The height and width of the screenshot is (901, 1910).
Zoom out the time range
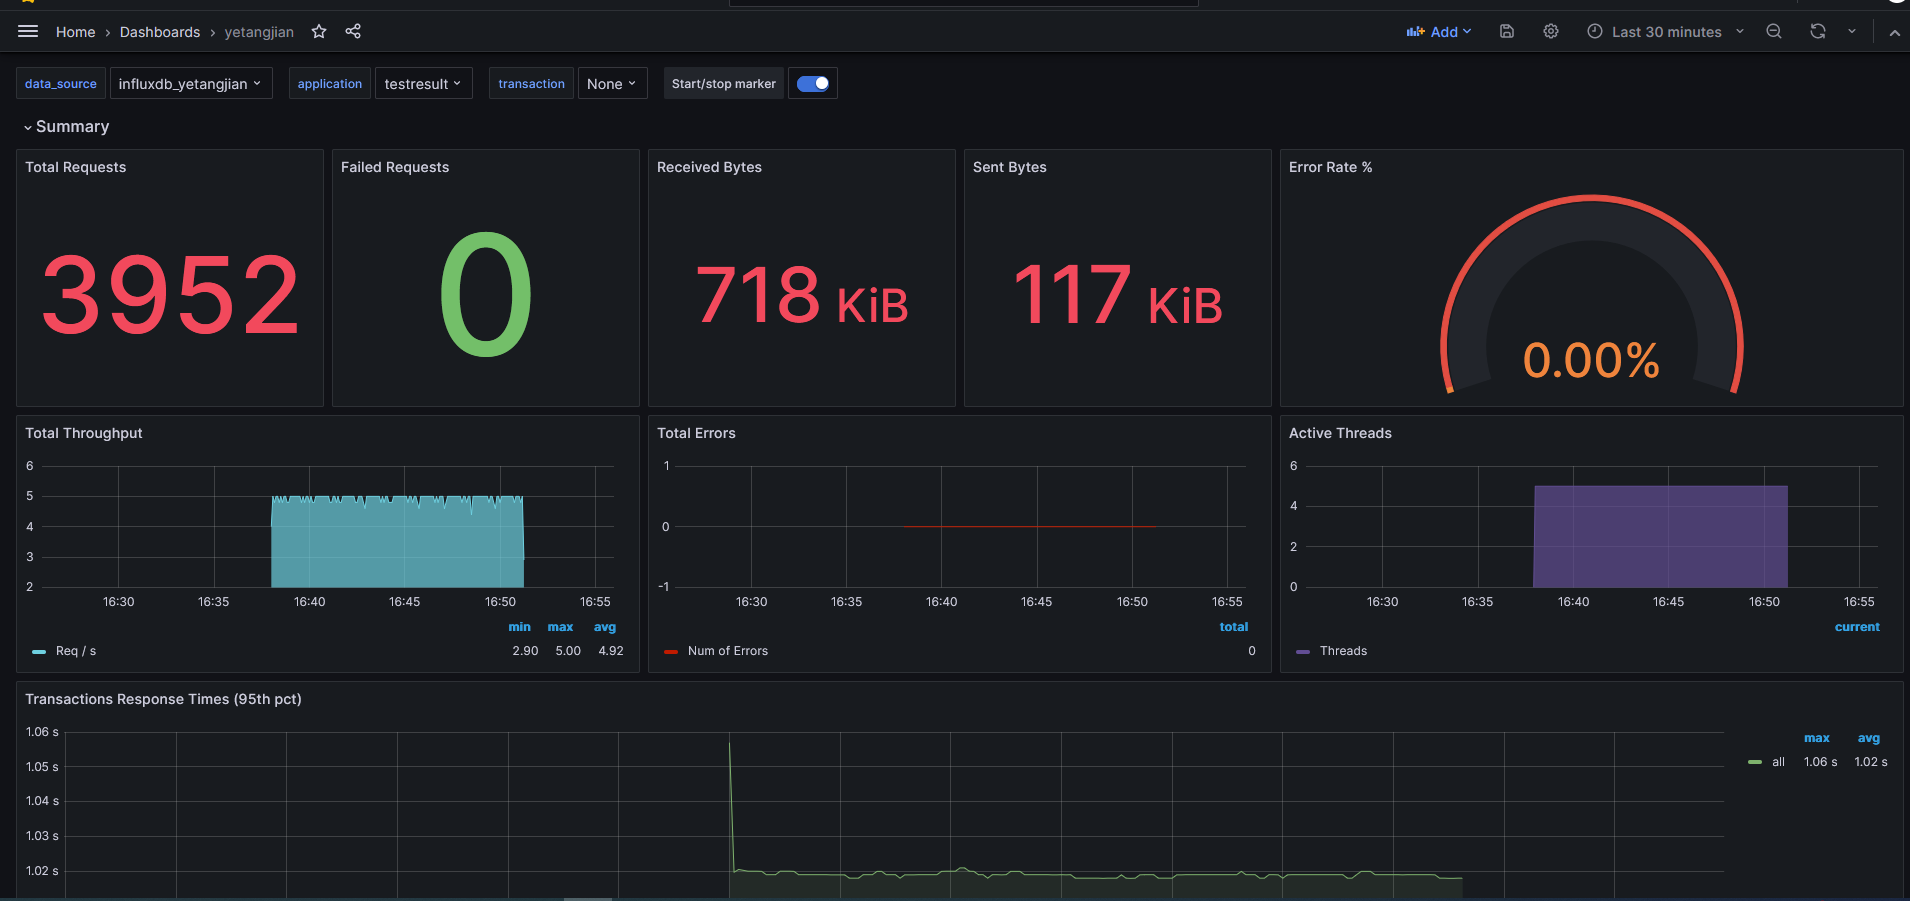pyautogui.click(x=1775, y=31)
